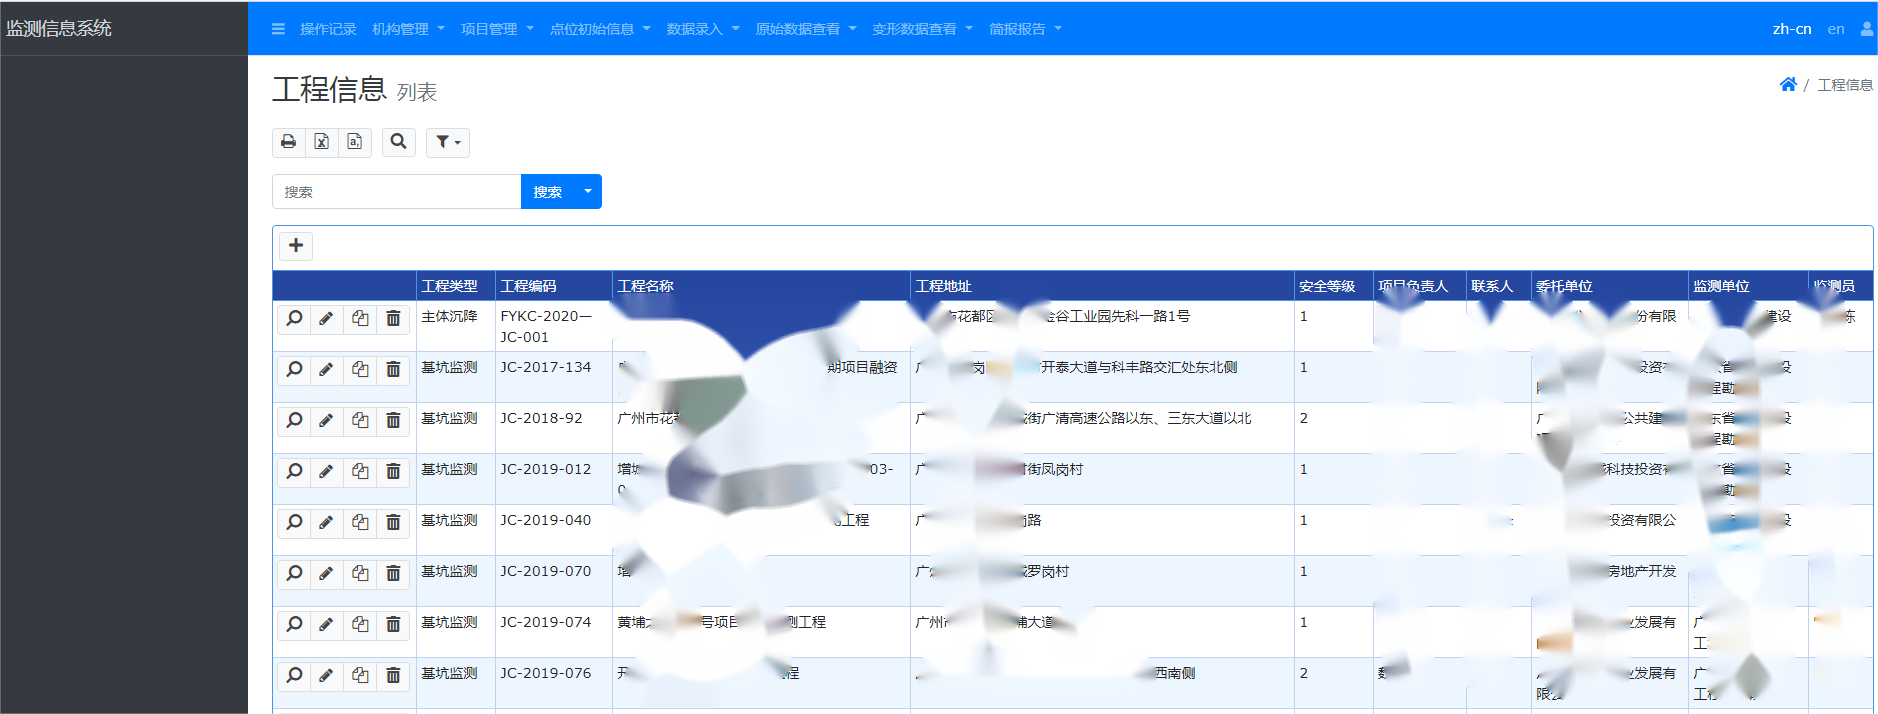Click the search input field
The height and width of the screenshot is (714, 1878).
396,192
